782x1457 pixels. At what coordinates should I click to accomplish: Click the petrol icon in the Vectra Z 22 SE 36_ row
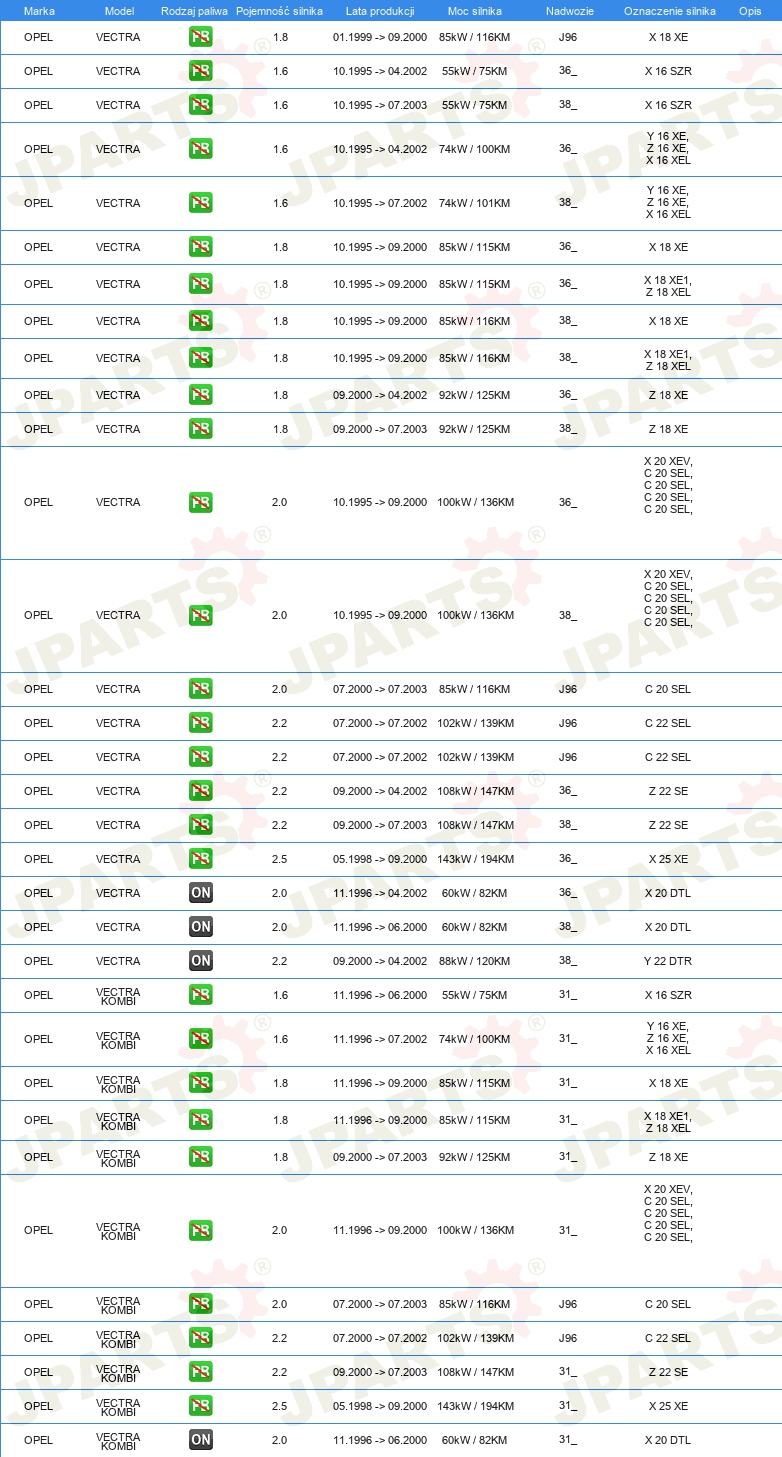point(201,791)
